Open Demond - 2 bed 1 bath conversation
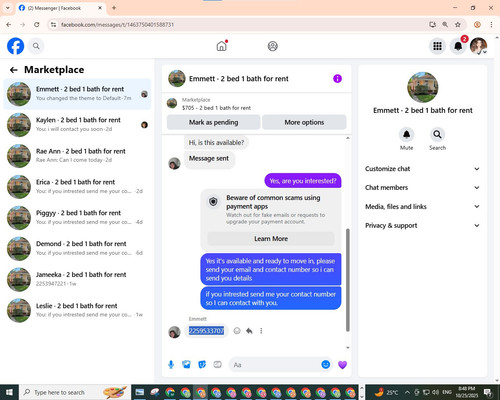The width and height of the screenshot is (500, 400). tap(77, 249)
